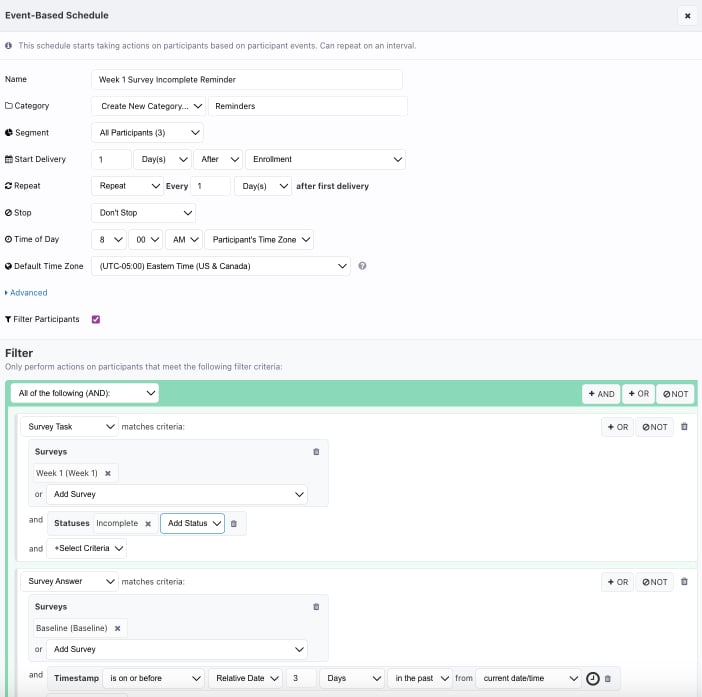The height and width of the screenshot is (697, 702).
Task: Expand the Advanced settings section
Action: click(x=27, y=293)
